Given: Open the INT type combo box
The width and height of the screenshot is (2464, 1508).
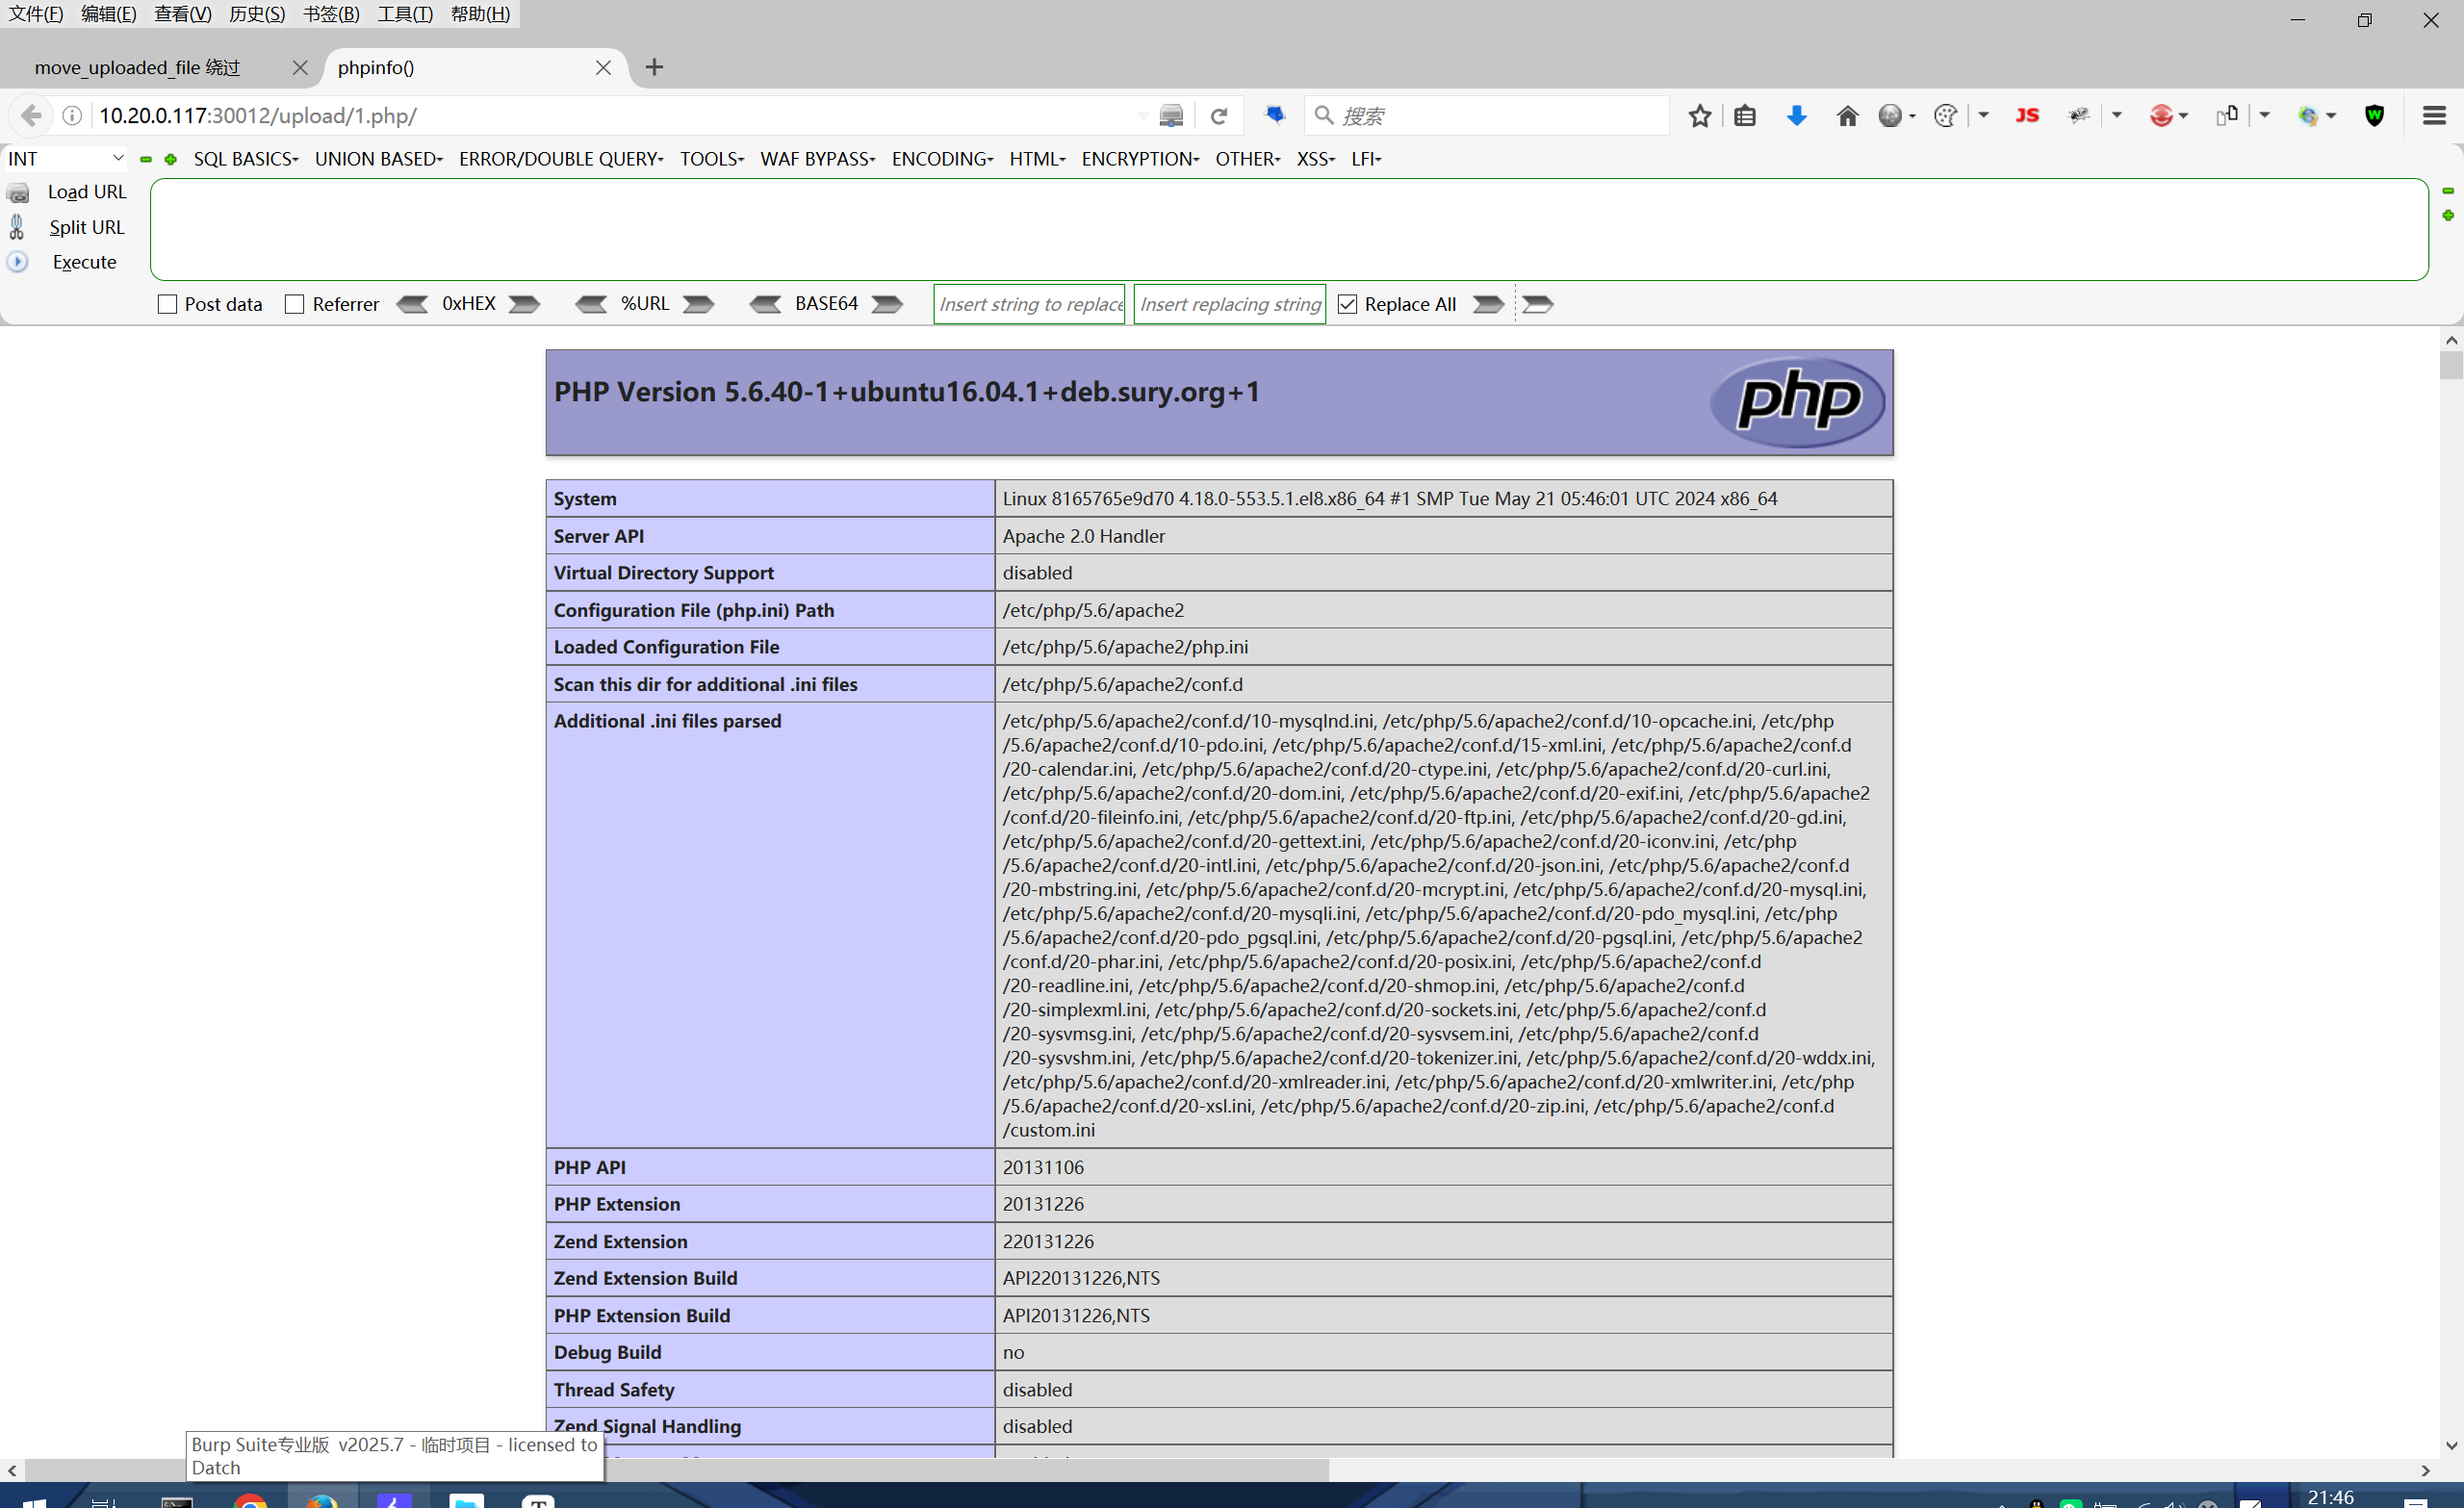Looking at the screenshot, I should click(x=66, y=159).
